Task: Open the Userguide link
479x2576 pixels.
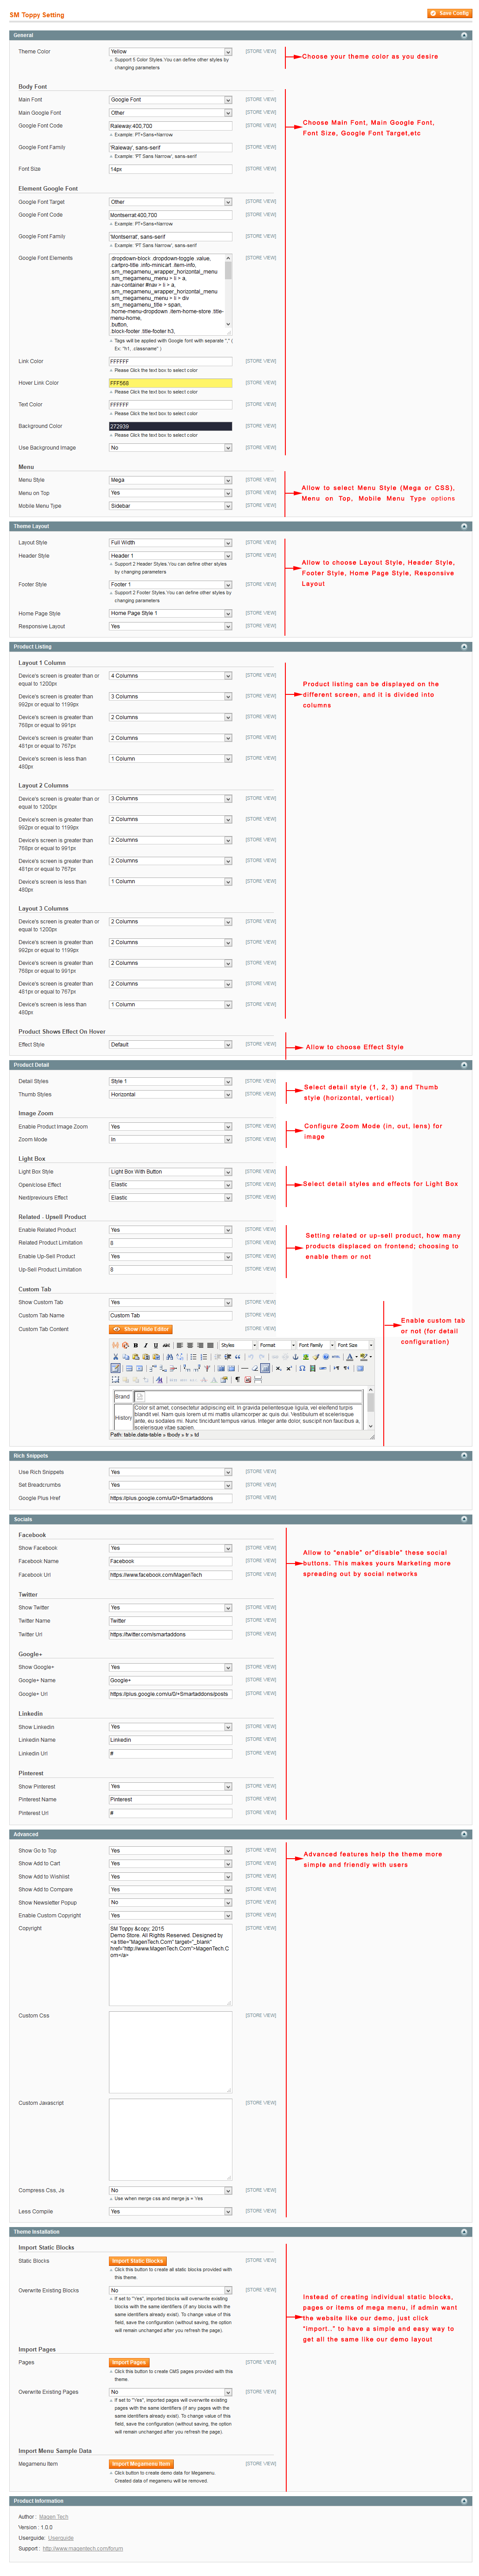Action: [61, 2538]
